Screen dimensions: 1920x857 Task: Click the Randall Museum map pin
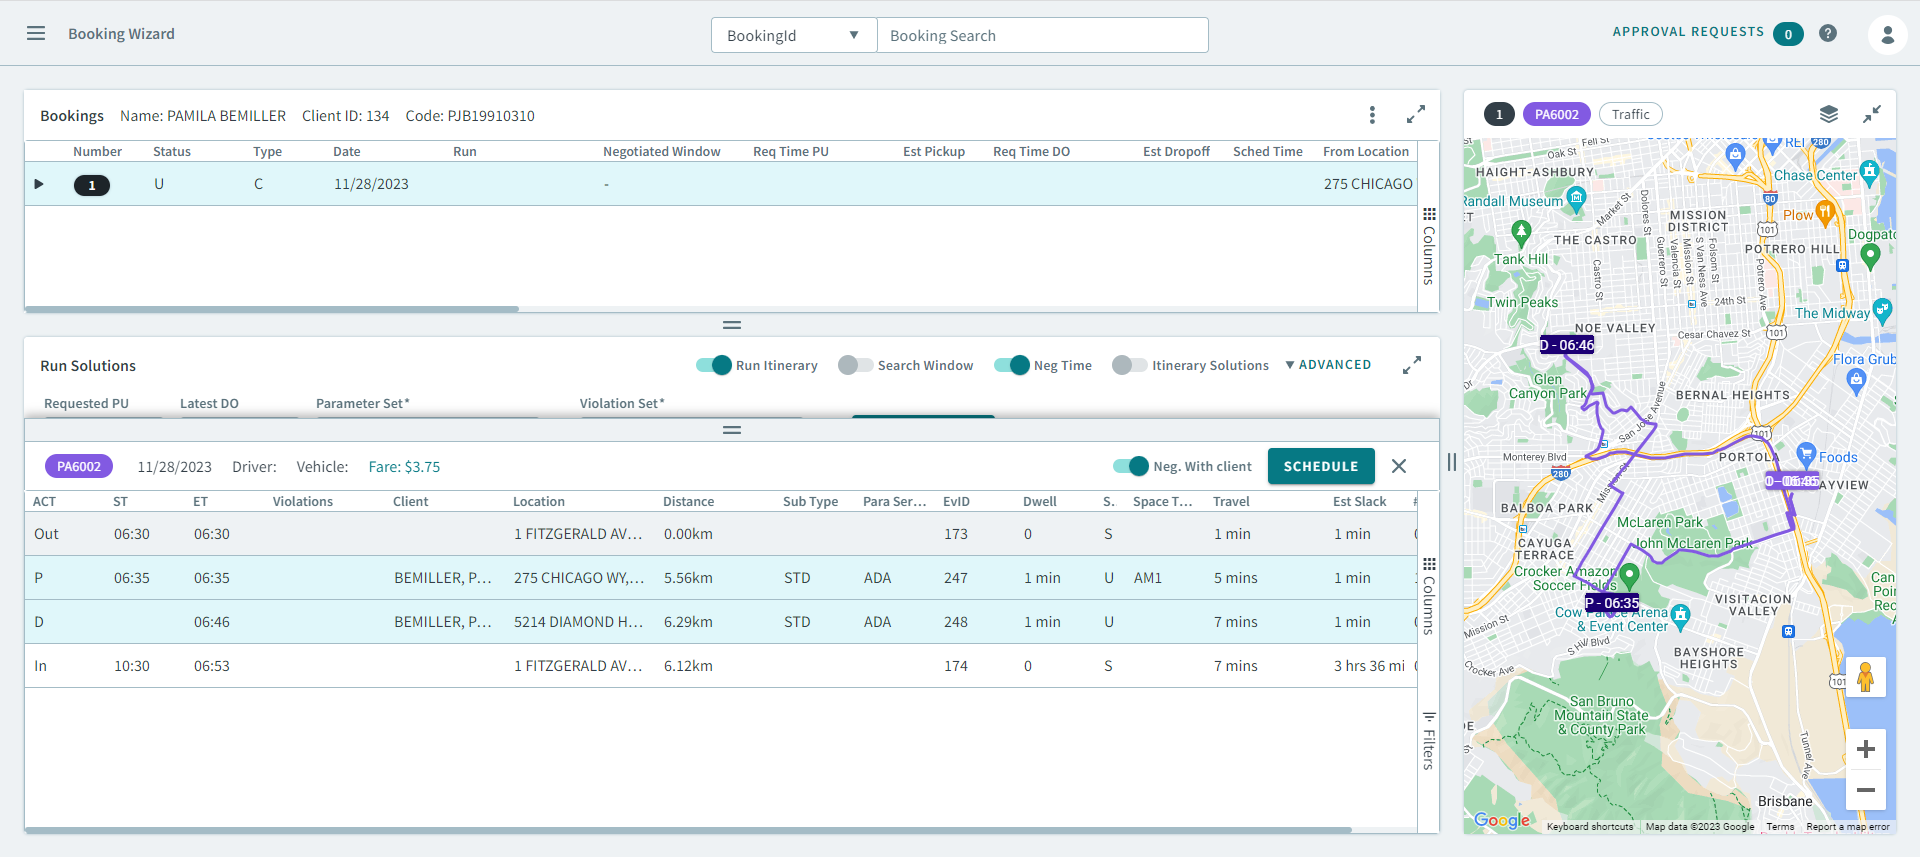pos(1576,199)
